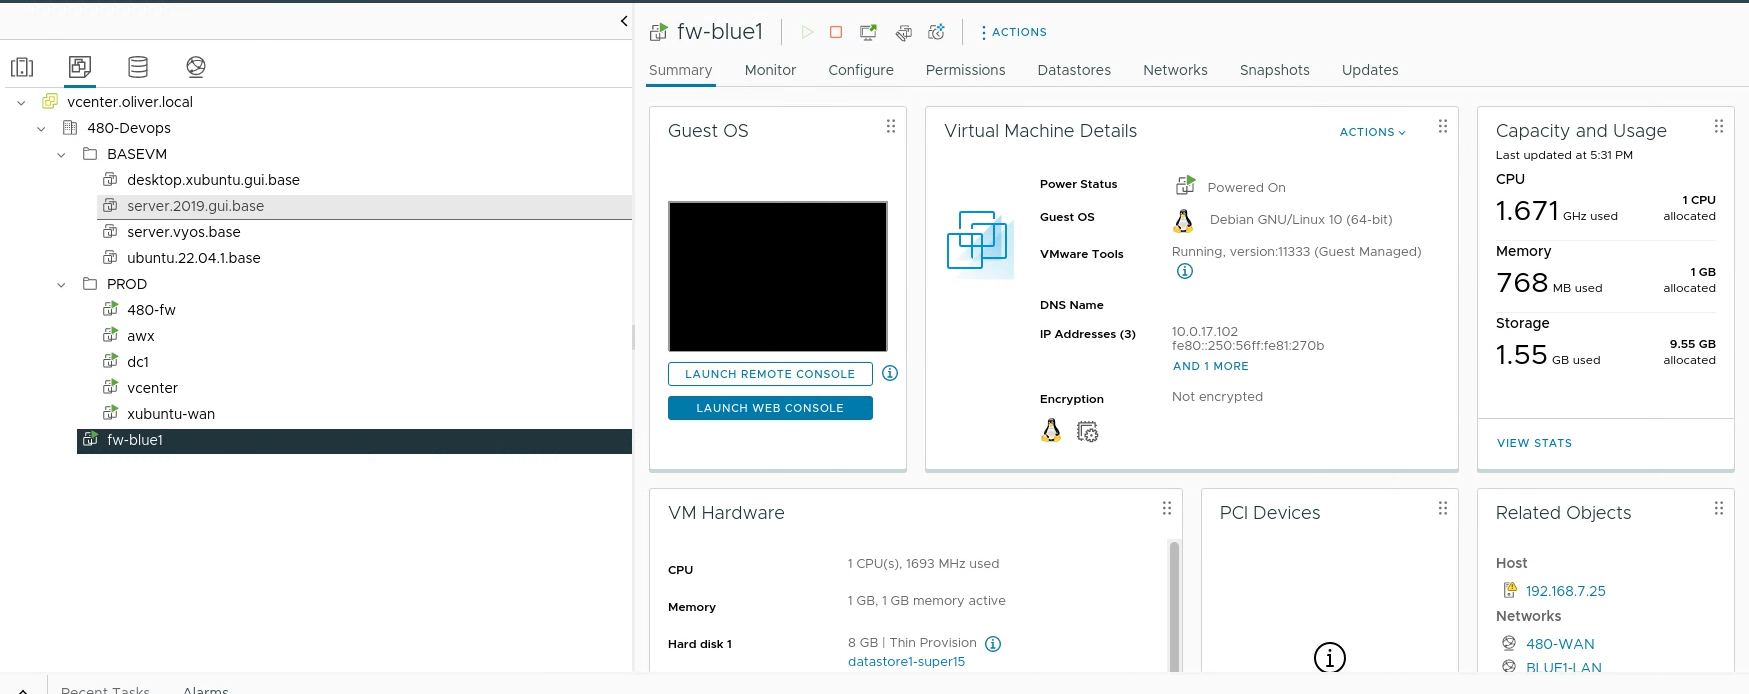The width and height of the screenshot is (1749, 694).
Task: Open Virtual Machine Details card handle
Action: coord(1442,127)
